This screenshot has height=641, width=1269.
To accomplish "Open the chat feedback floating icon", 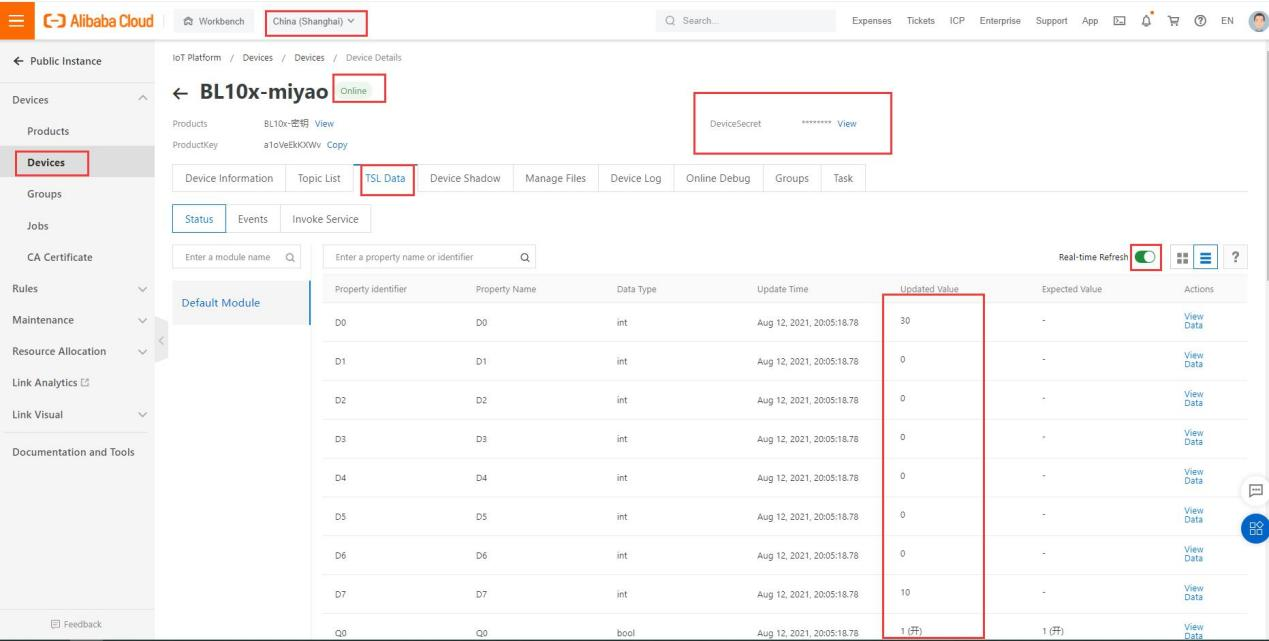I will point(1254,490).
